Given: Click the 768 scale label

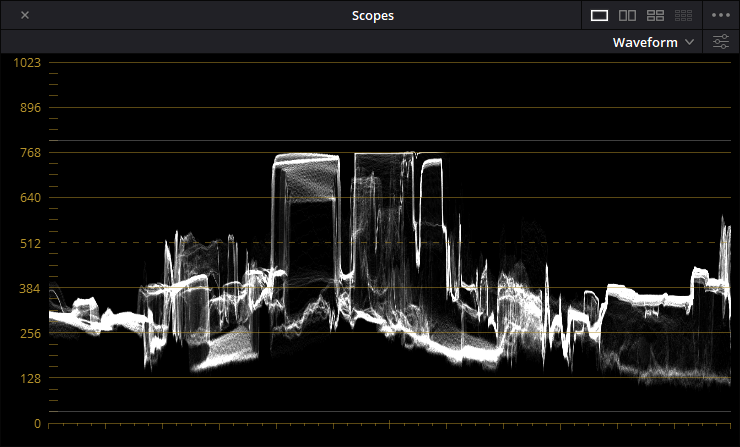Looking at the screenshot, I should (30, 153).
